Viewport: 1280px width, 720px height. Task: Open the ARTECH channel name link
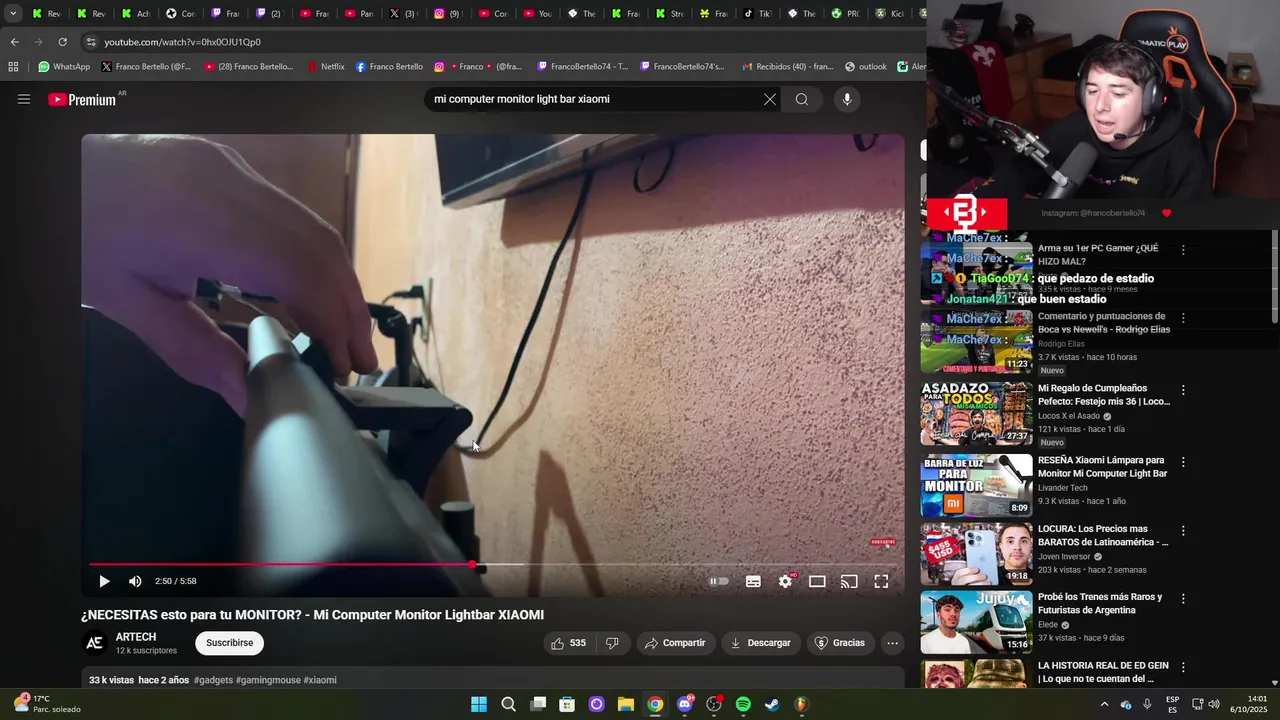pyautogui.click(x=136, y=637)
